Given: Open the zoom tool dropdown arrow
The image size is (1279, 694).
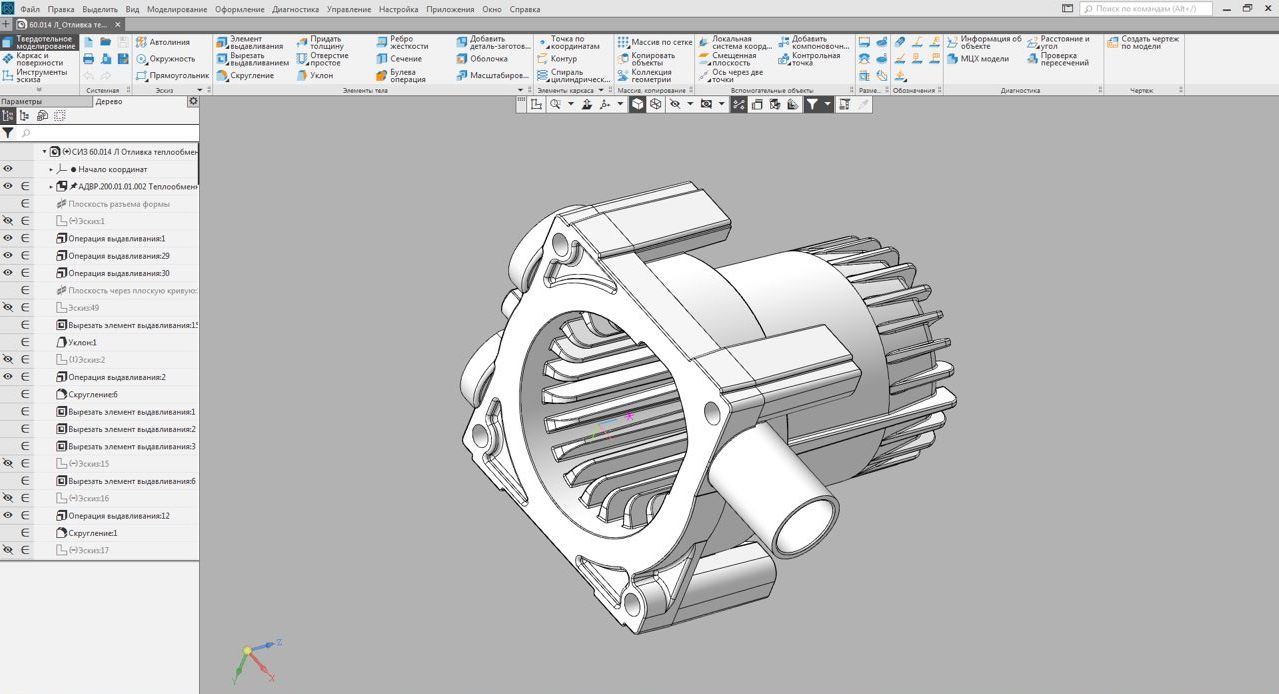Looking at the screenshot, I should coord(571,104).
